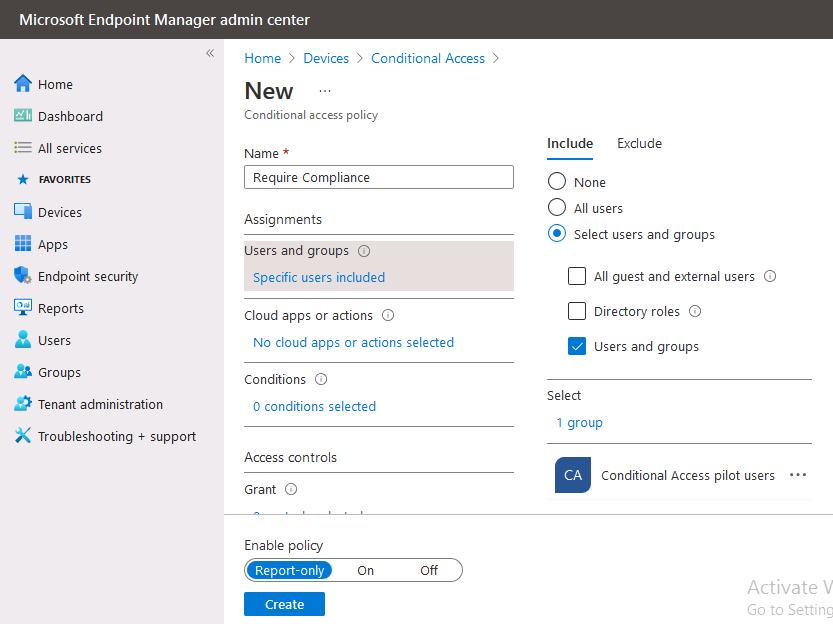Click the Devices breadcrumb link
The height and width of the screenshot is (624, 833).
point(326,58)
